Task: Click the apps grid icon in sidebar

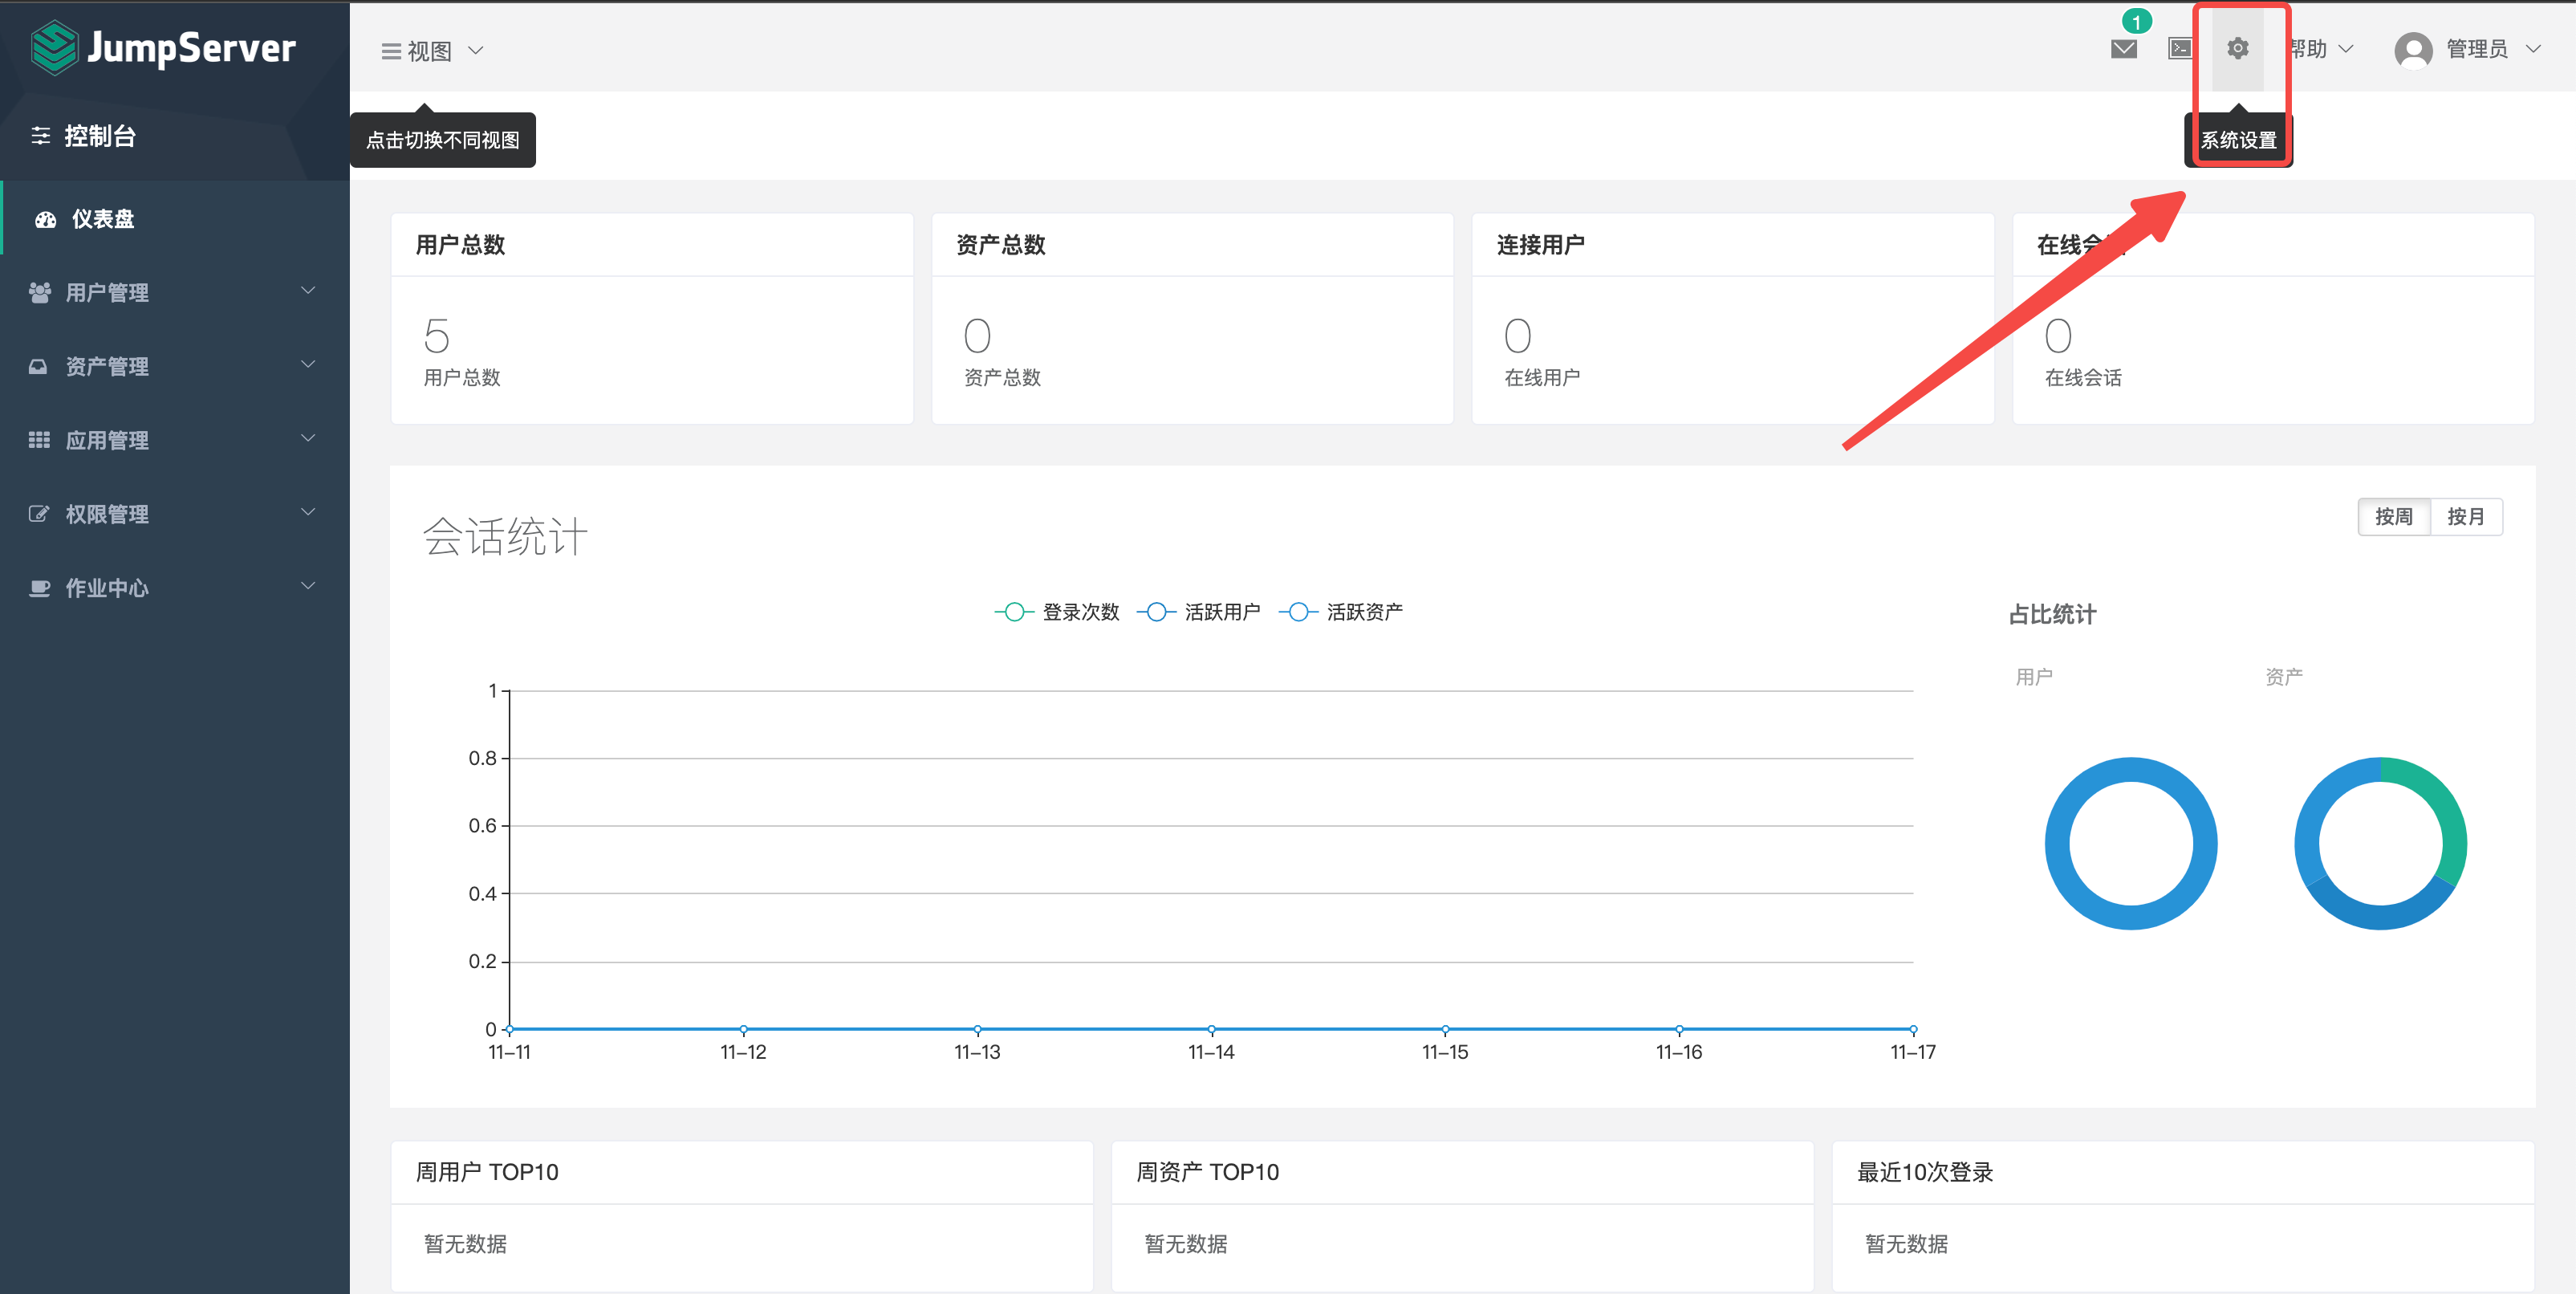Action: 39,440
